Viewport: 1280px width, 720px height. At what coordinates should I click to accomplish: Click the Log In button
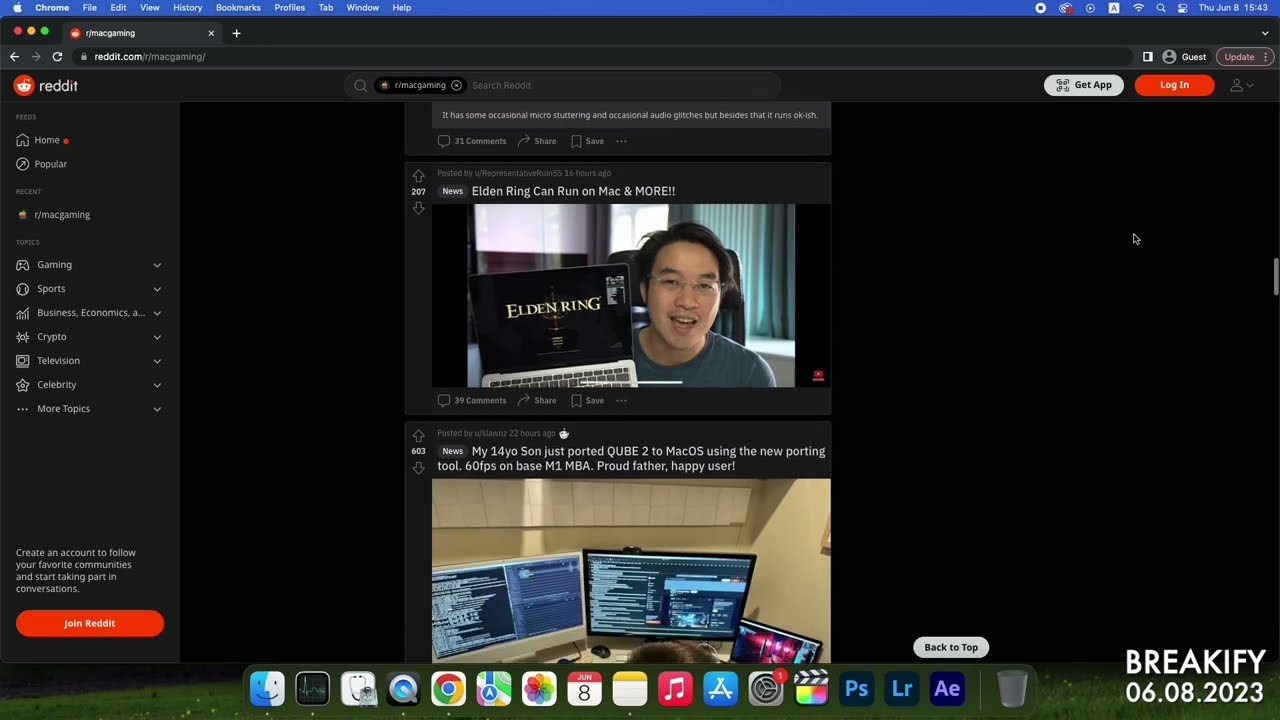[x=1174, y=85]
